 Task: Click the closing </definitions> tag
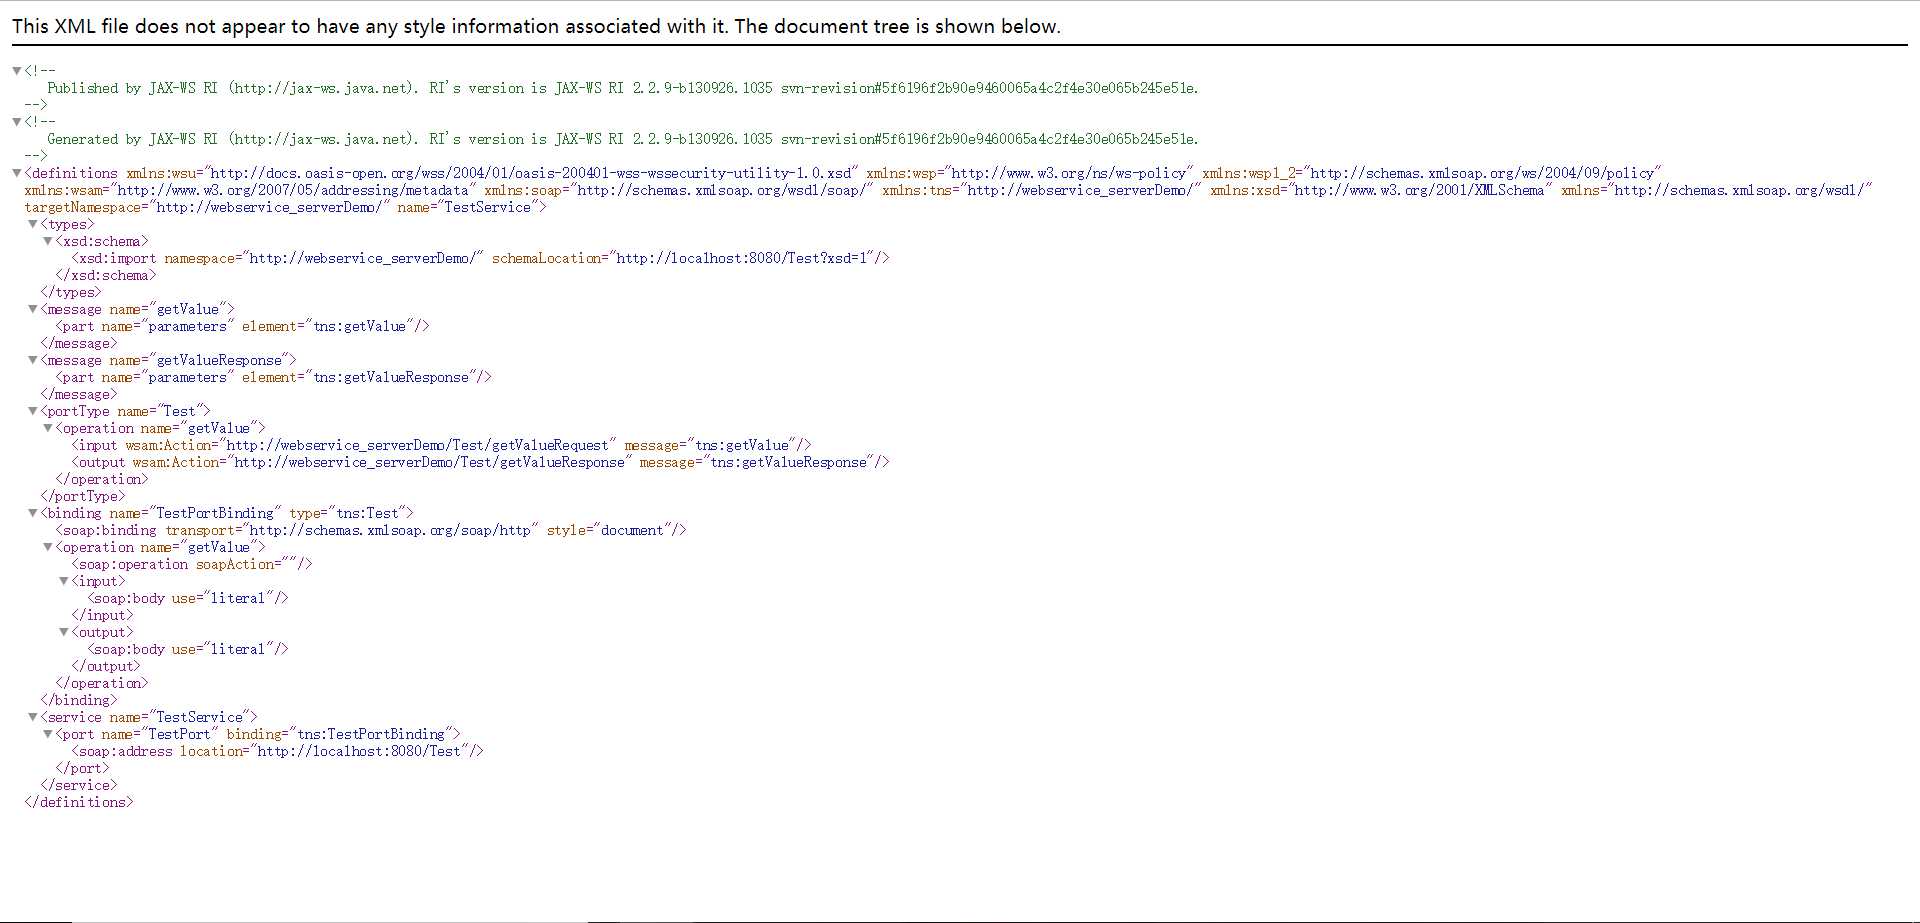coord(79,802)
